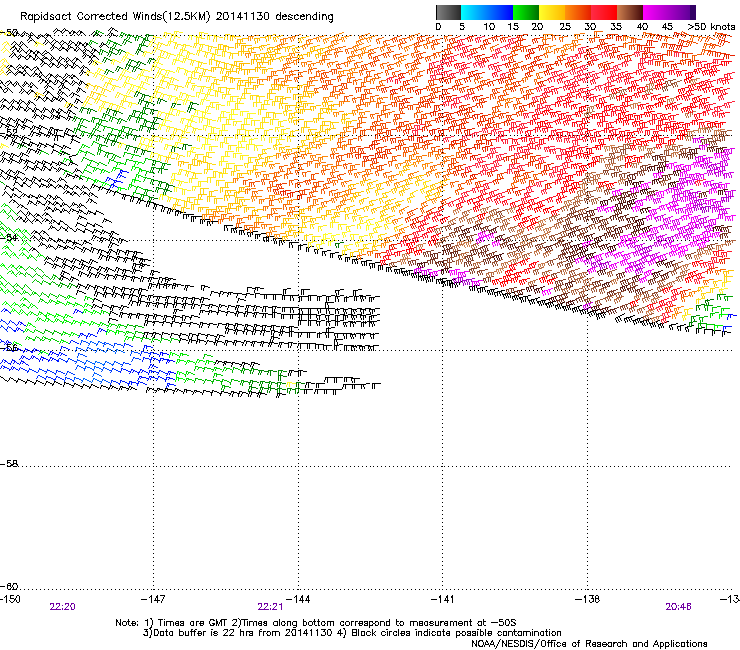Click the Rapidscat Corrected Winds title text

[x=177, y=16]
